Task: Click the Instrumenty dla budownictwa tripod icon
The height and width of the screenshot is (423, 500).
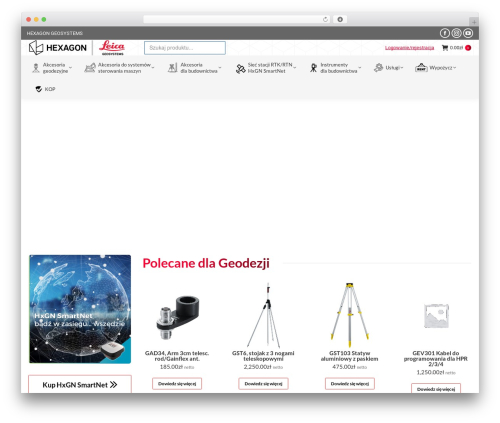Action: point(313,68)
